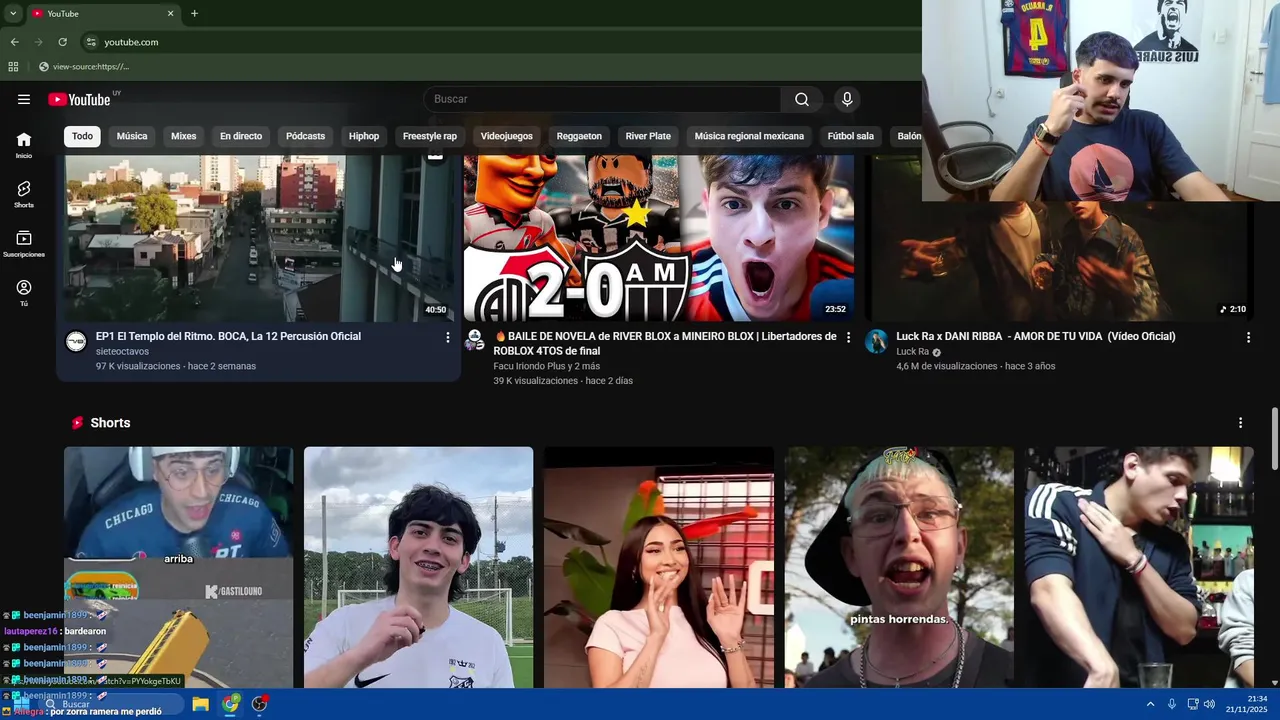This screenshot has height=720, width=1280.
Task: Select the River Plate filter chip
Action: (x=648, y=136)
